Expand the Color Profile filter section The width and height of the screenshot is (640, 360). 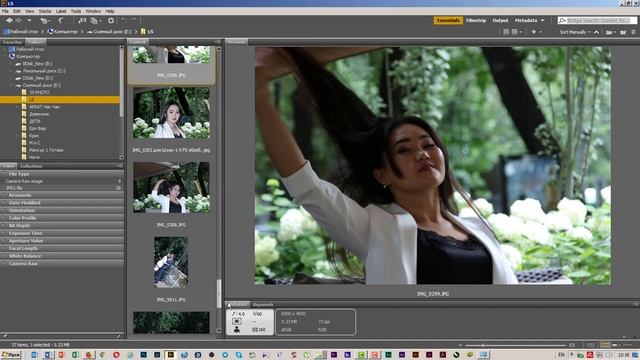(x=62, y=218)
